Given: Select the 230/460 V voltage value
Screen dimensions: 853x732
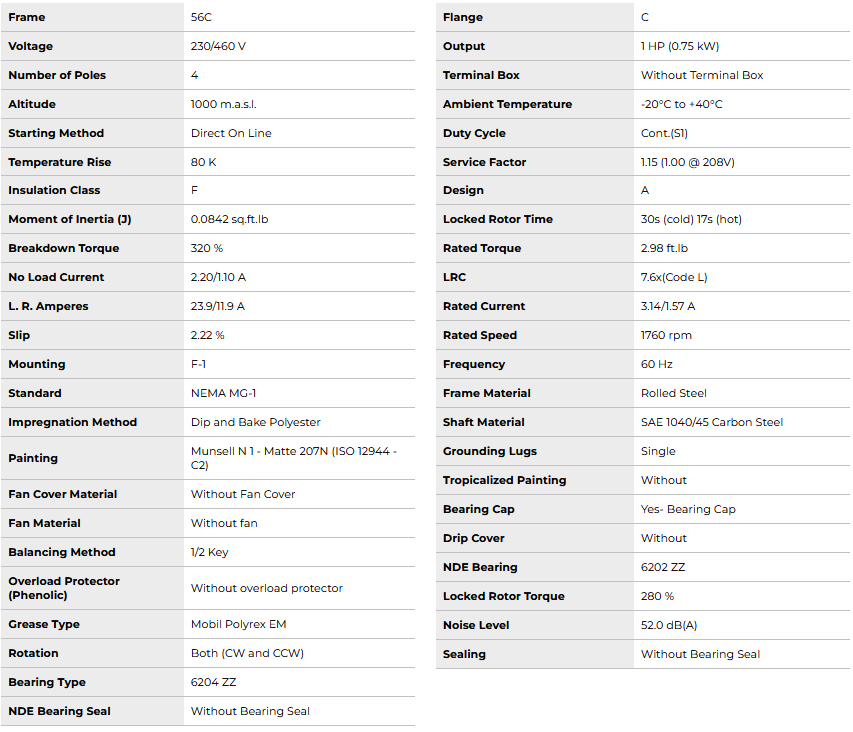Looking at the screenshot, I should (219, 46).
